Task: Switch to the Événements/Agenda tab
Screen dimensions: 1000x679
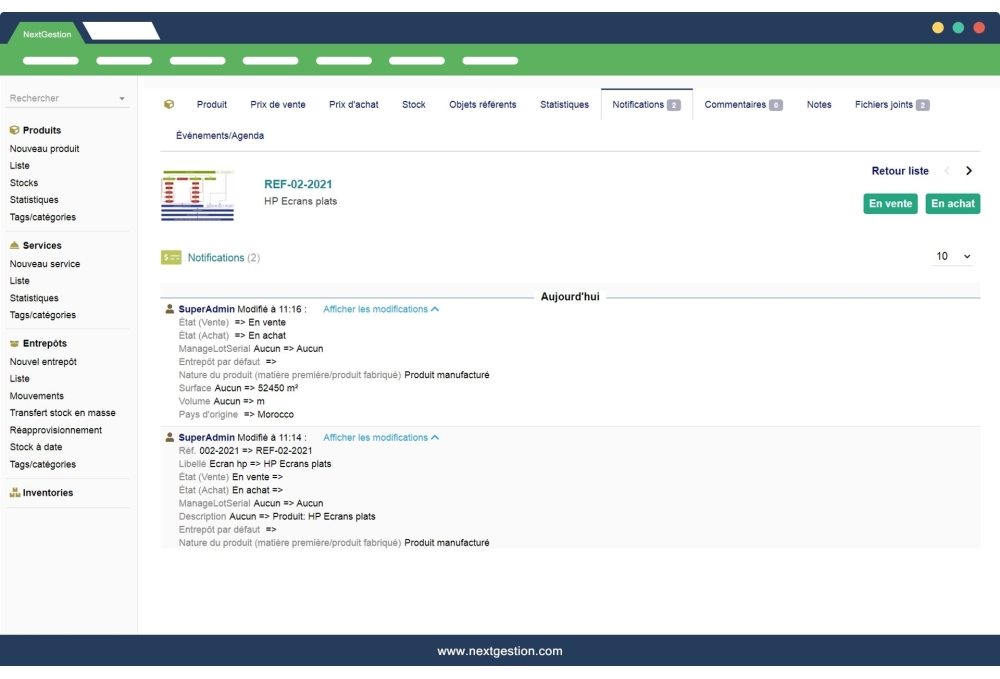Action: (220, 134)
